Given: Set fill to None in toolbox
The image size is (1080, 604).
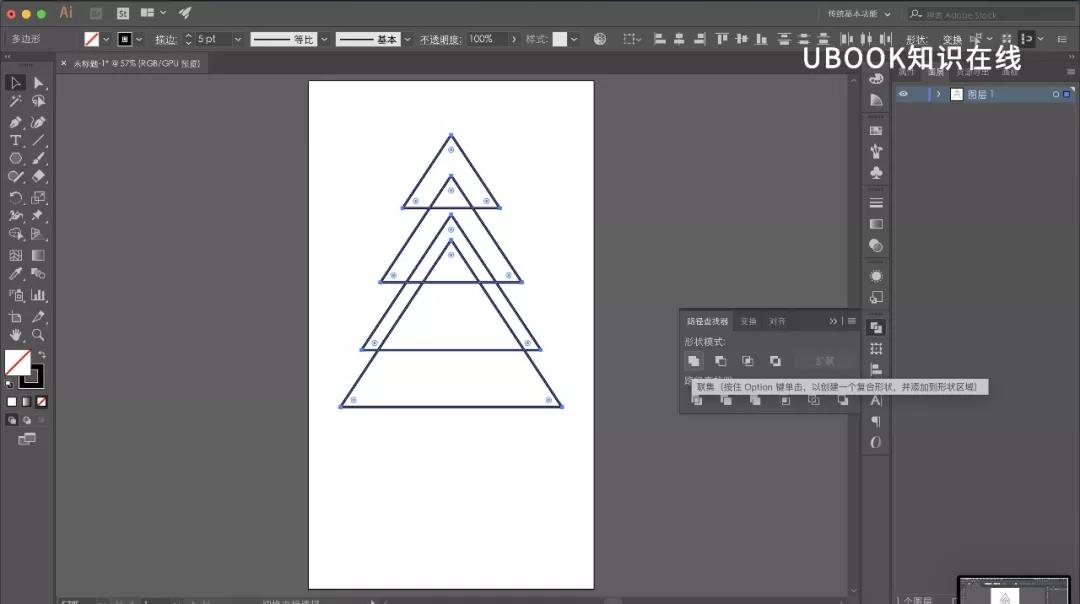Looking at the screenshot, I should (x=41, y=402).
